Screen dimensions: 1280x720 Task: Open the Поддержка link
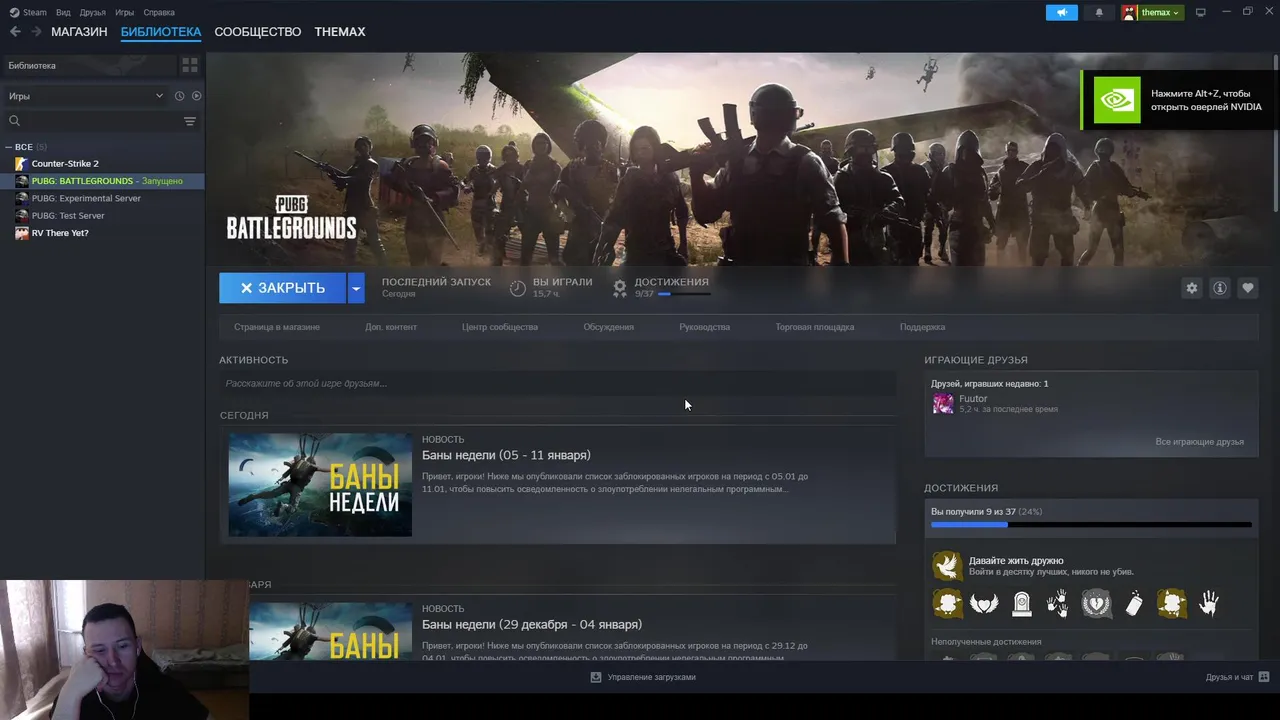tap(922, 327)
